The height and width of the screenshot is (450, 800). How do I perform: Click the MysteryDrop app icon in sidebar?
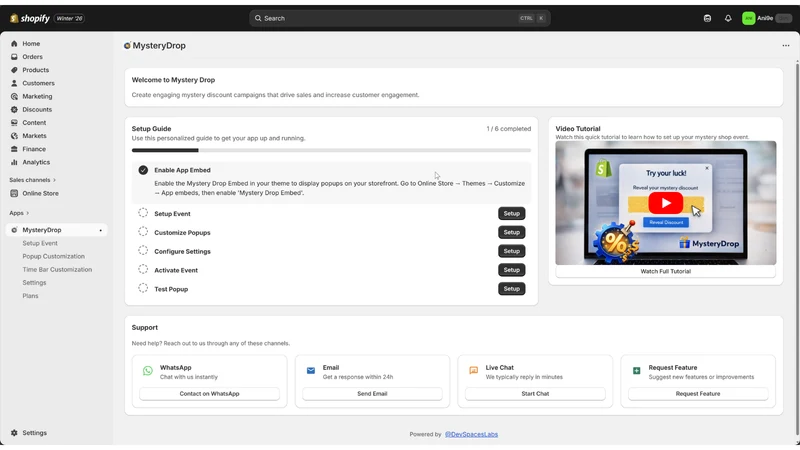14,230
